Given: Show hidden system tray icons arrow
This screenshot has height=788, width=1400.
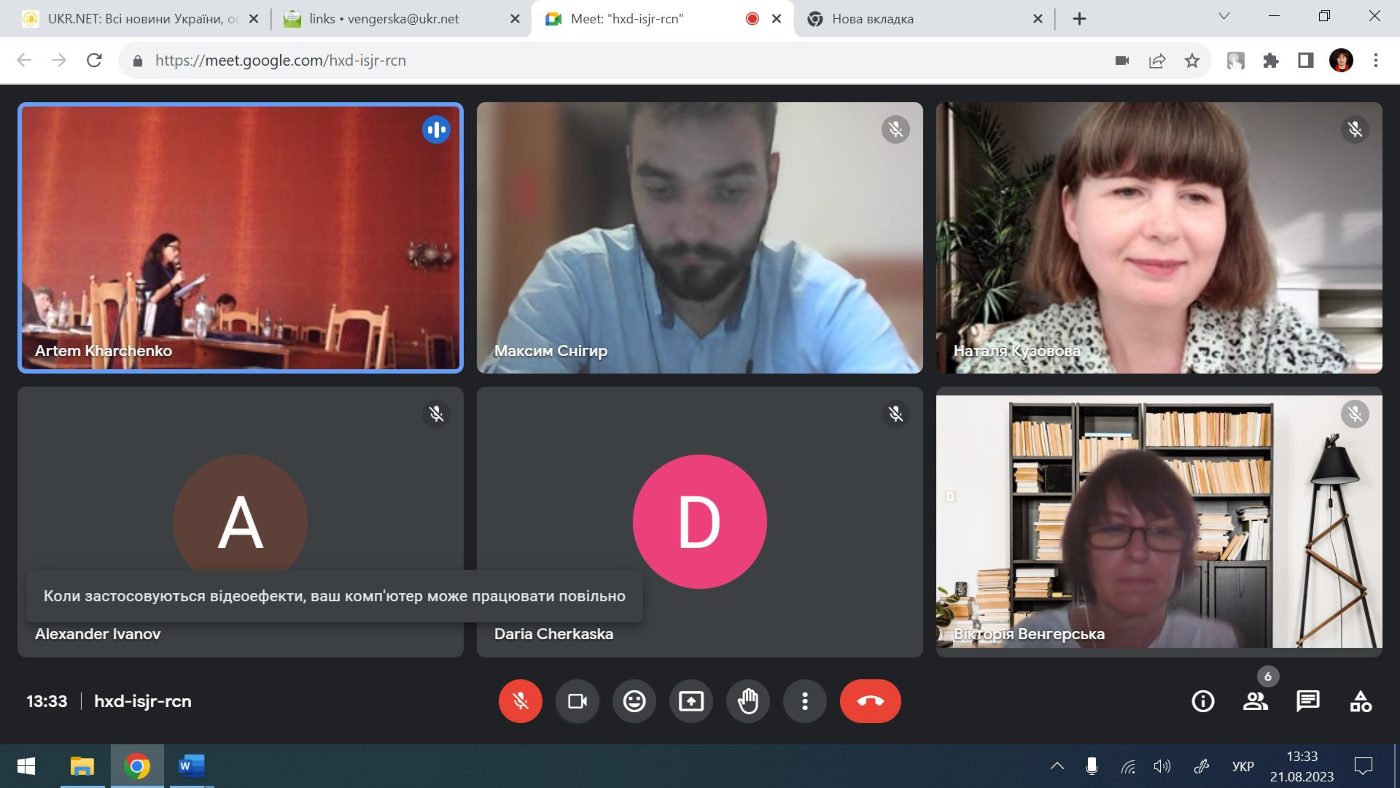Looking at the screenshot, I should tap(1057, 767).
